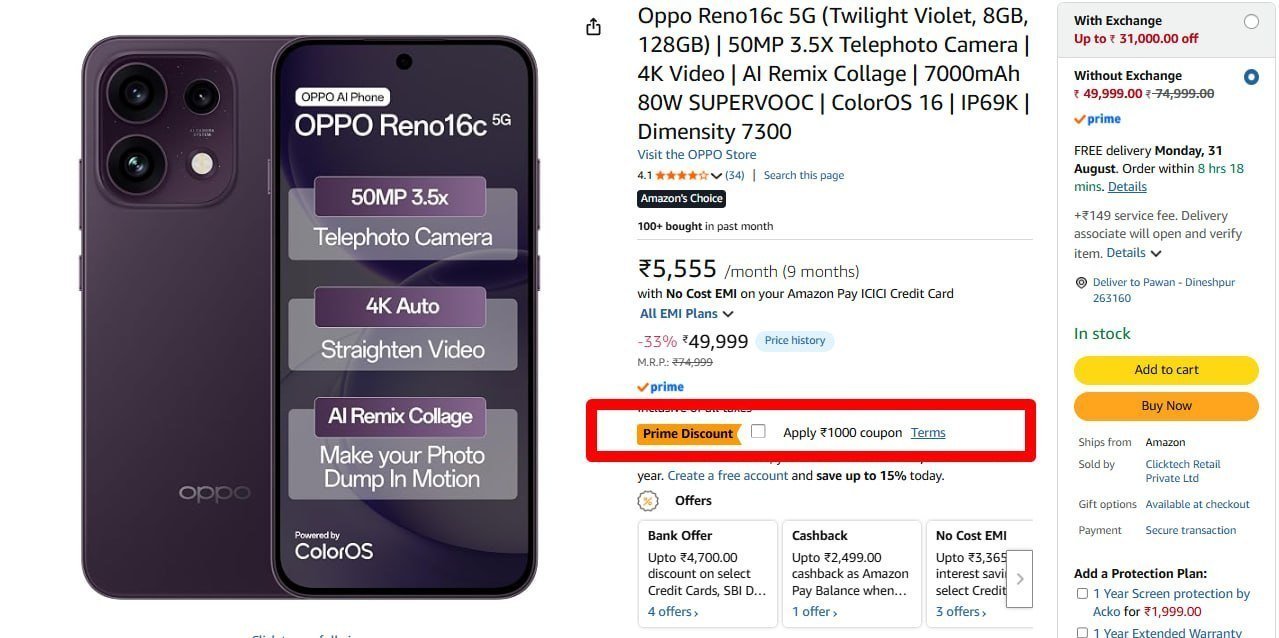This screenshot has height=638, width=1279.
Task: Click the star rating icons
Action: 681,175
